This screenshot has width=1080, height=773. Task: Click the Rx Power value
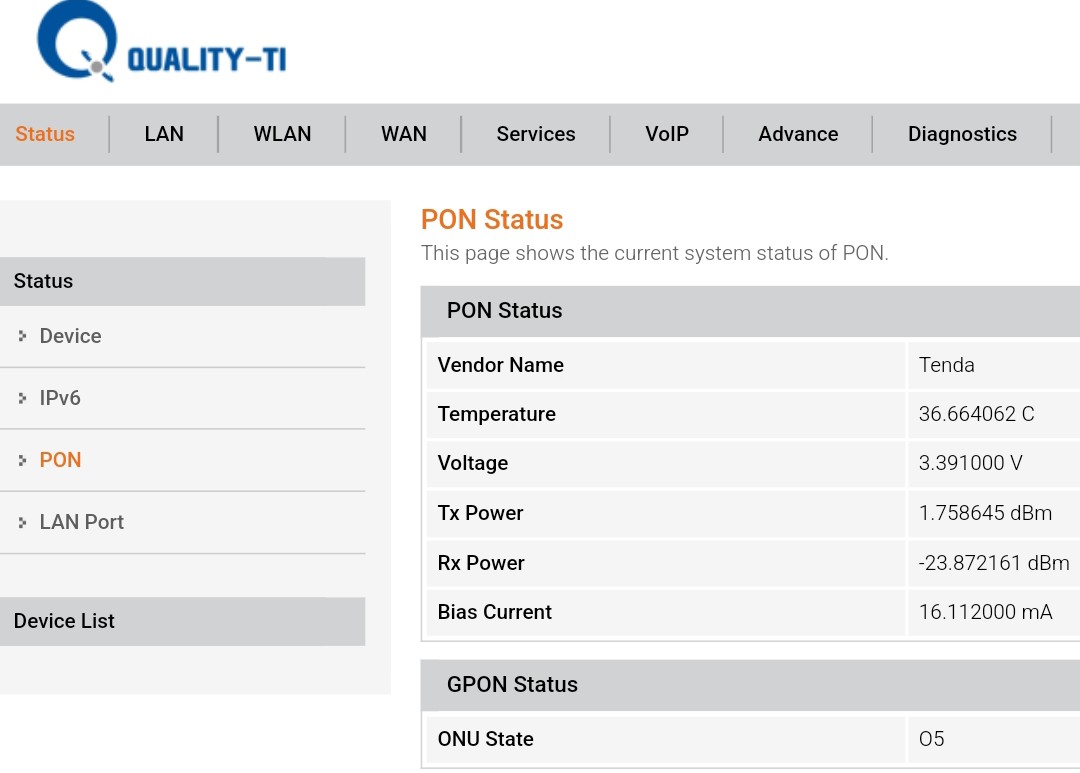pyautogui.click(x=993, y=563)
